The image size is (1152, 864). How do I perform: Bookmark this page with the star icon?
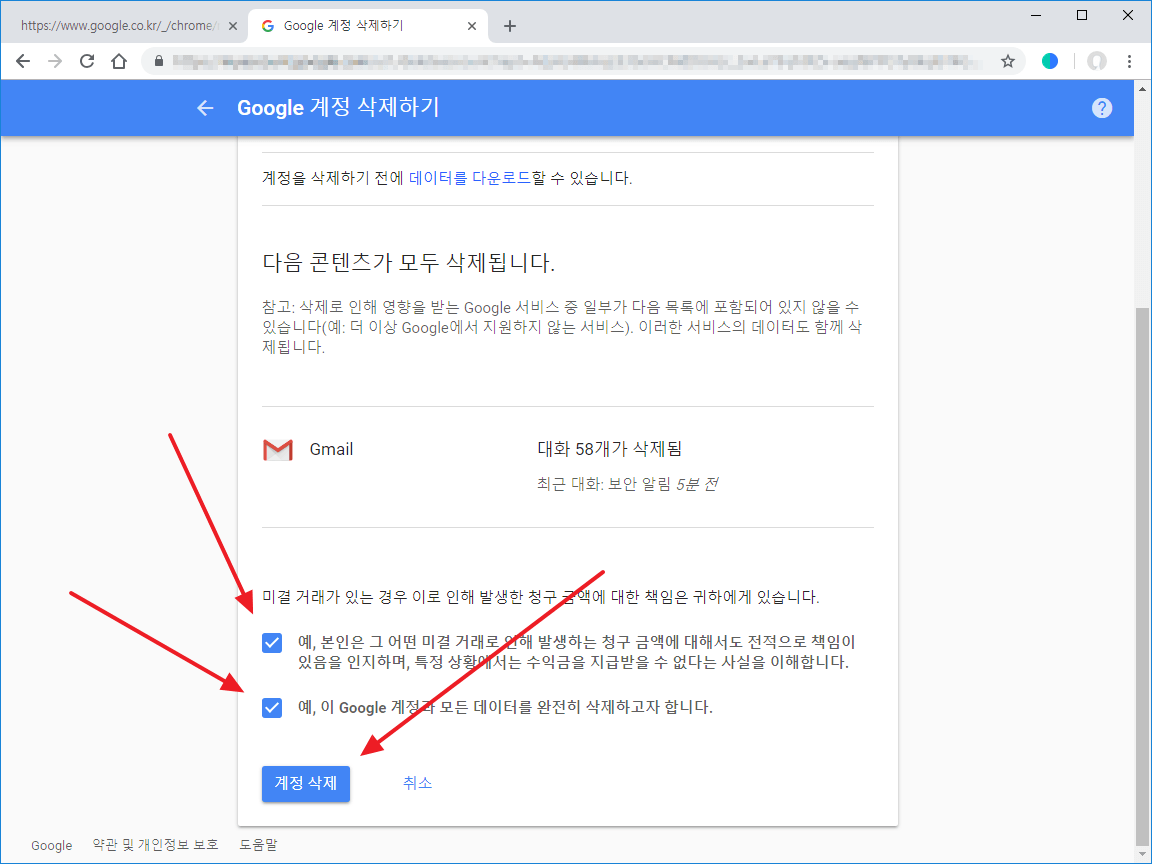pos(1007,61)
